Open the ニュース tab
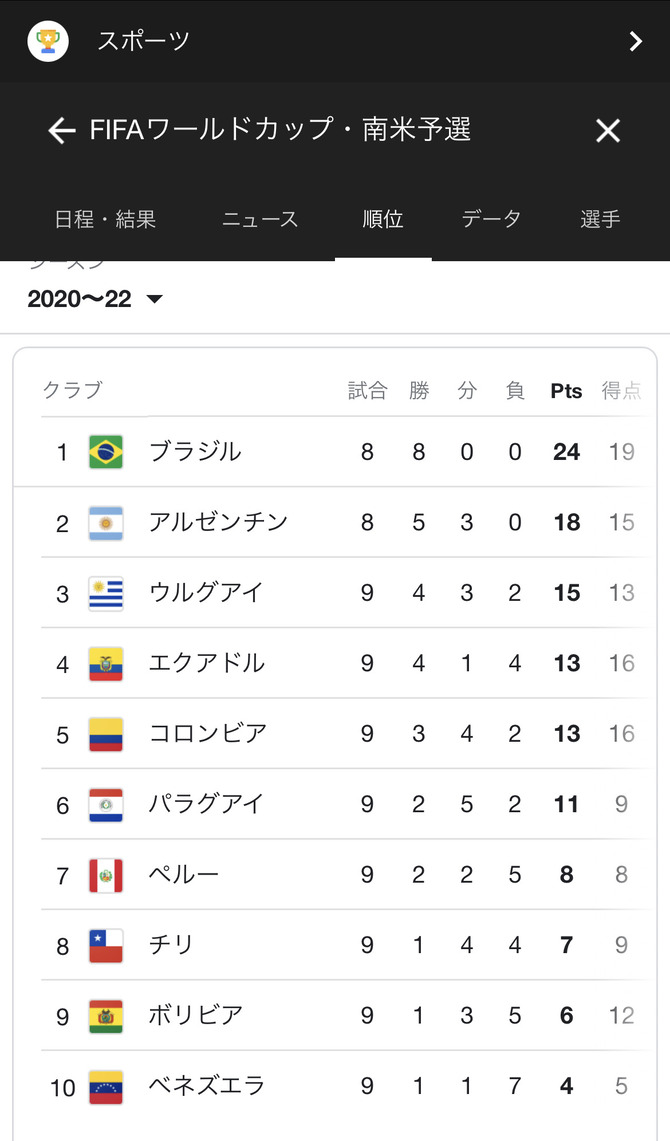This screenshot has width=670, height=1141. pos(260,219)
